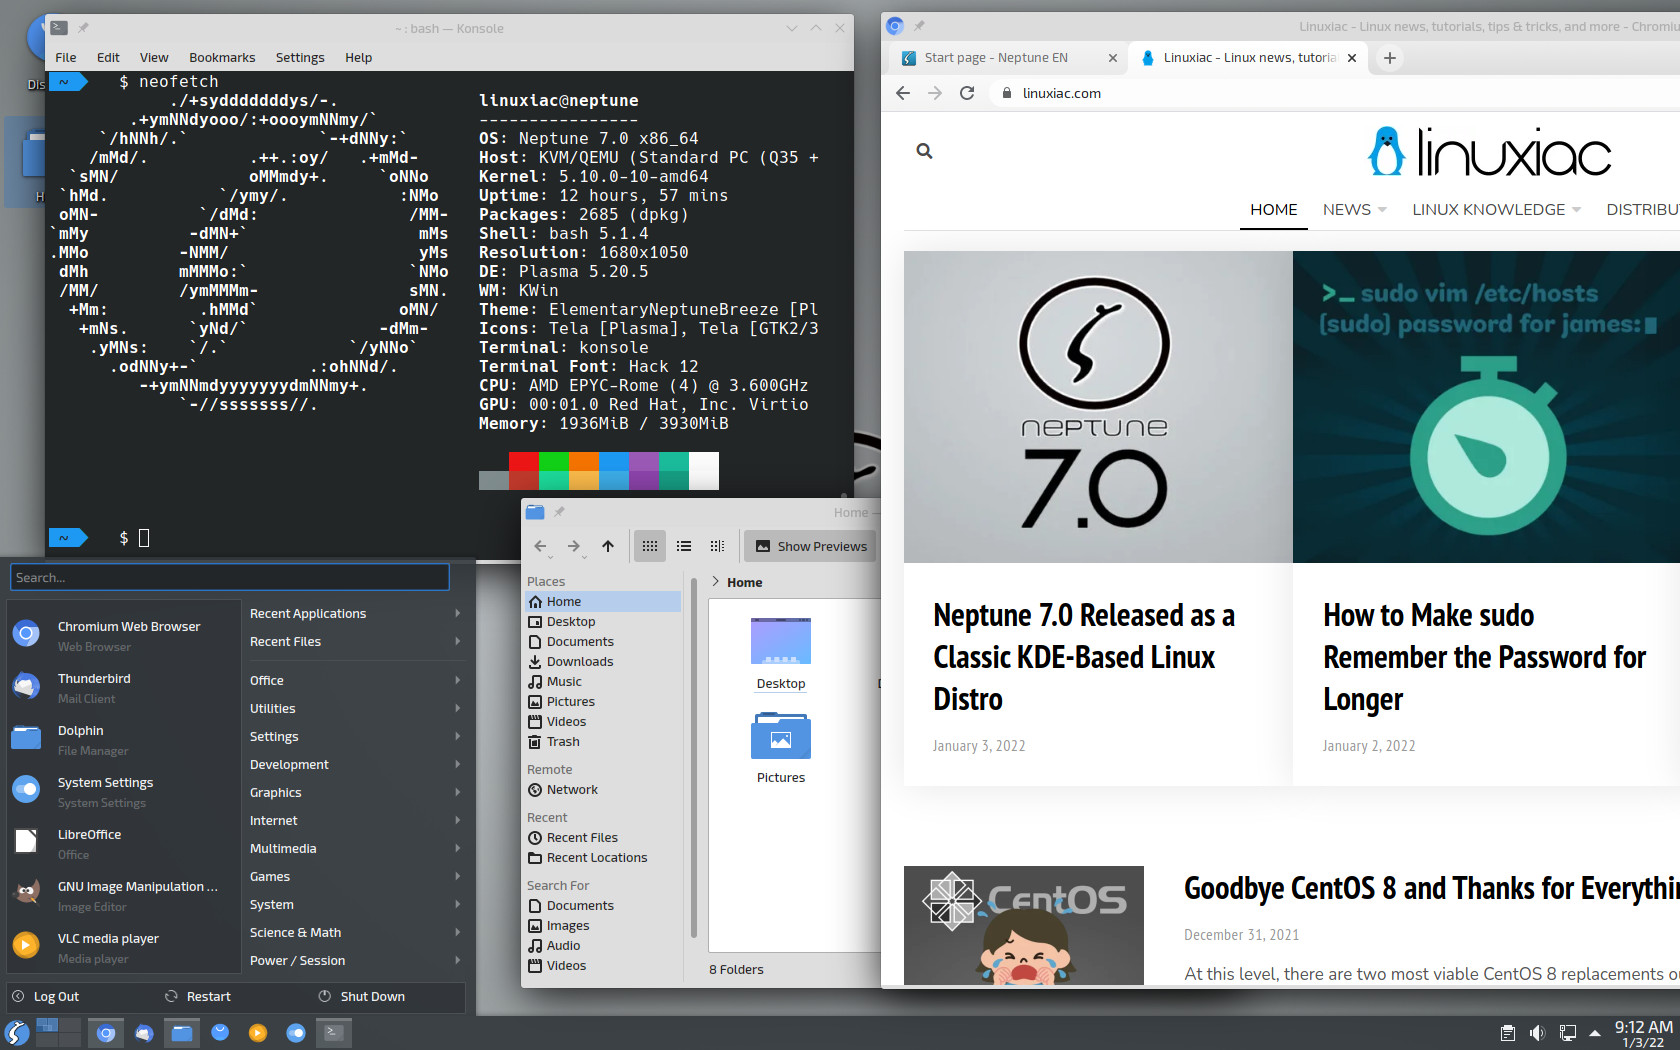Screen dimensions: 1680x1050
Task: Launch Thunderbird from the taskbar
Action: [144, 1033]
